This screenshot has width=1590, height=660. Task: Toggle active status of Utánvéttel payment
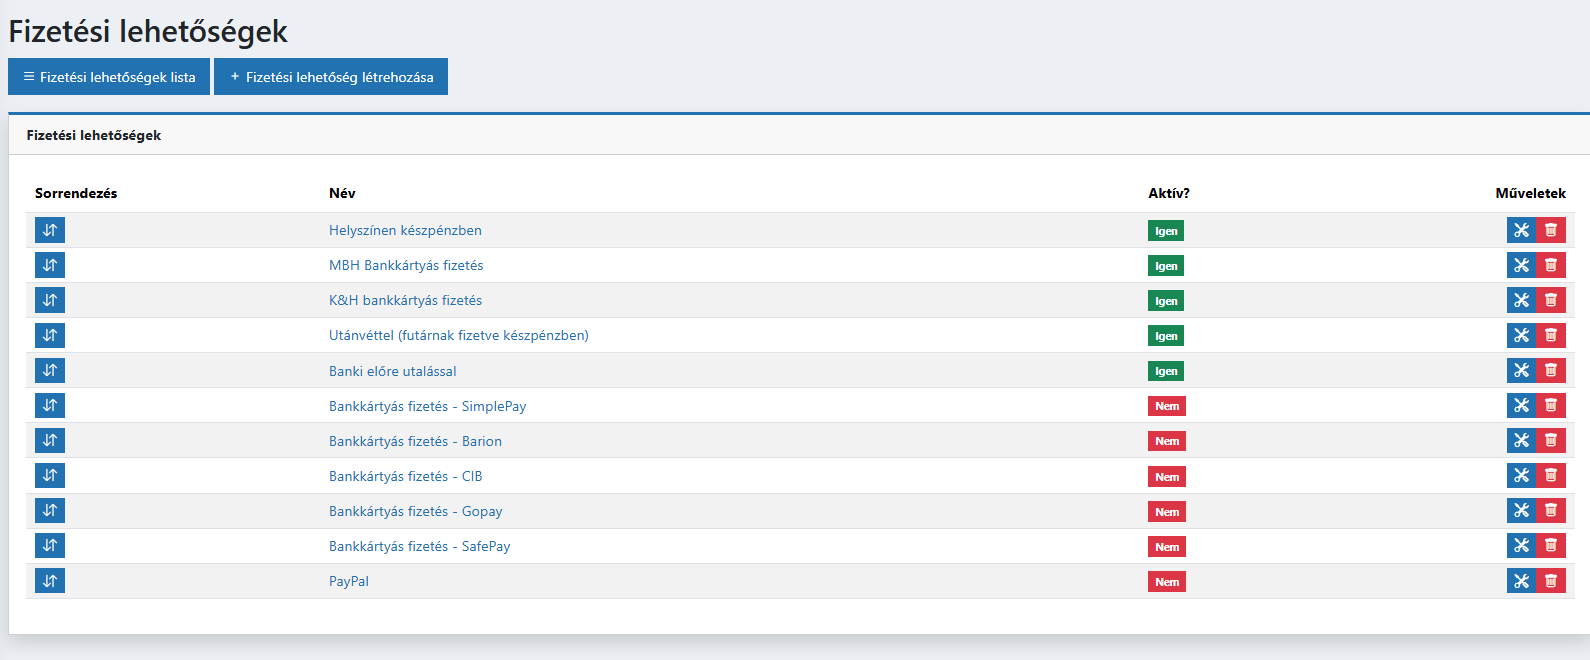coord(1166,336)
